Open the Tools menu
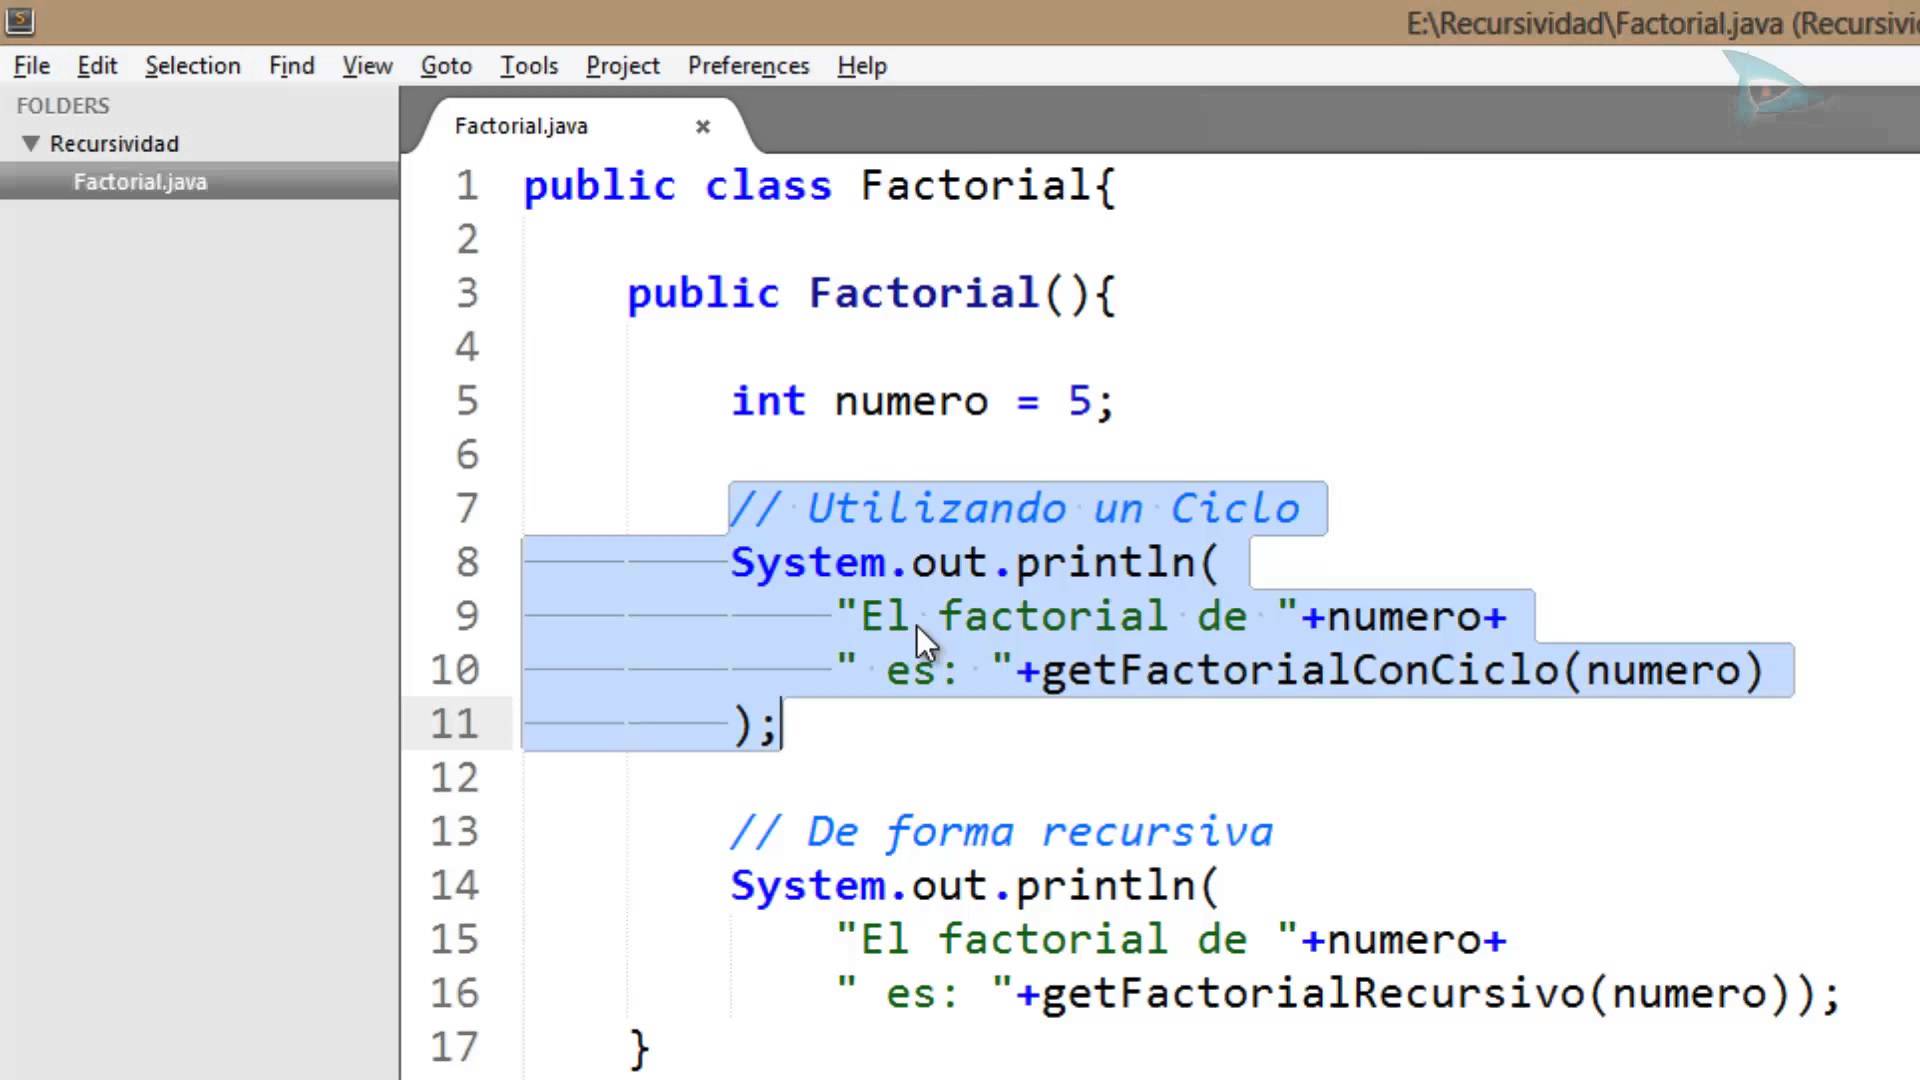The image size is (1920, 1080). [x=529, y=66]
